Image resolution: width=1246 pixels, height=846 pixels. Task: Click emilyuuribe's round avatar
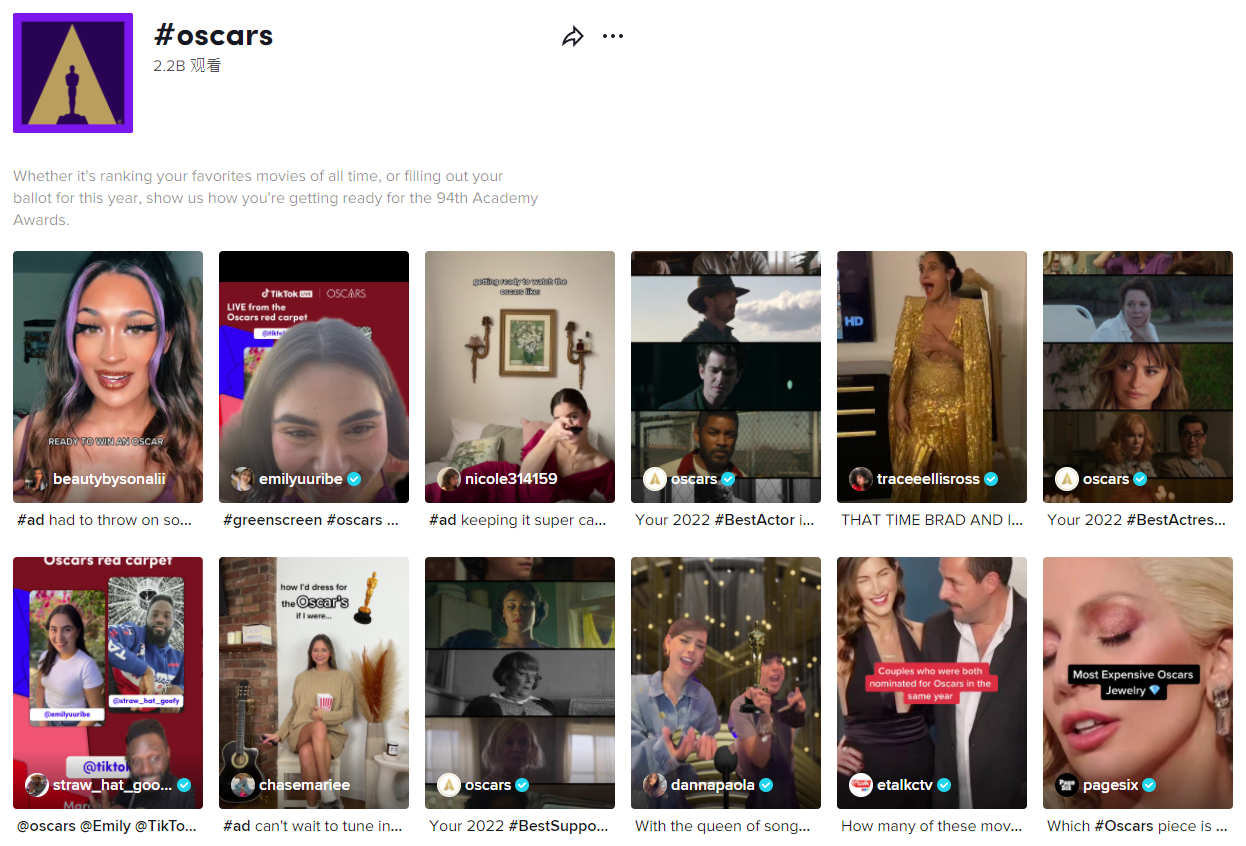pos(243,479)
